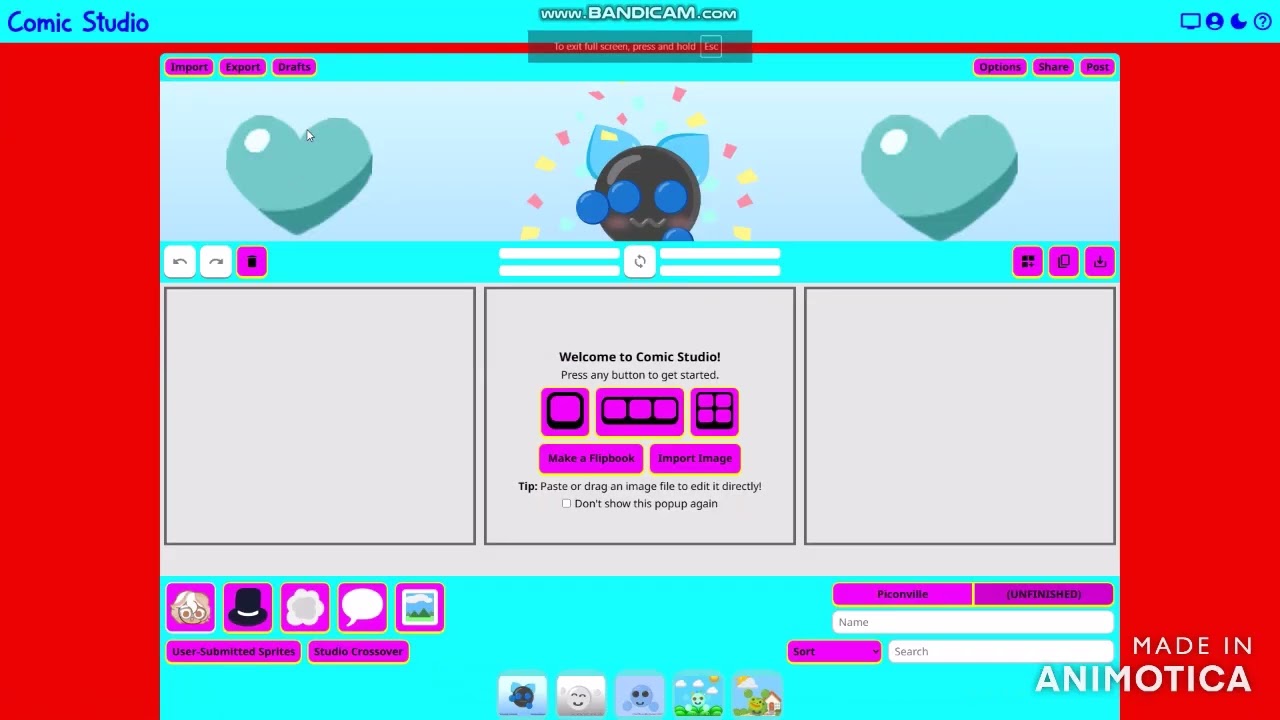The image size is (1280, 720).
Task: Click the undo arrow button
Action: pos(180,262)
